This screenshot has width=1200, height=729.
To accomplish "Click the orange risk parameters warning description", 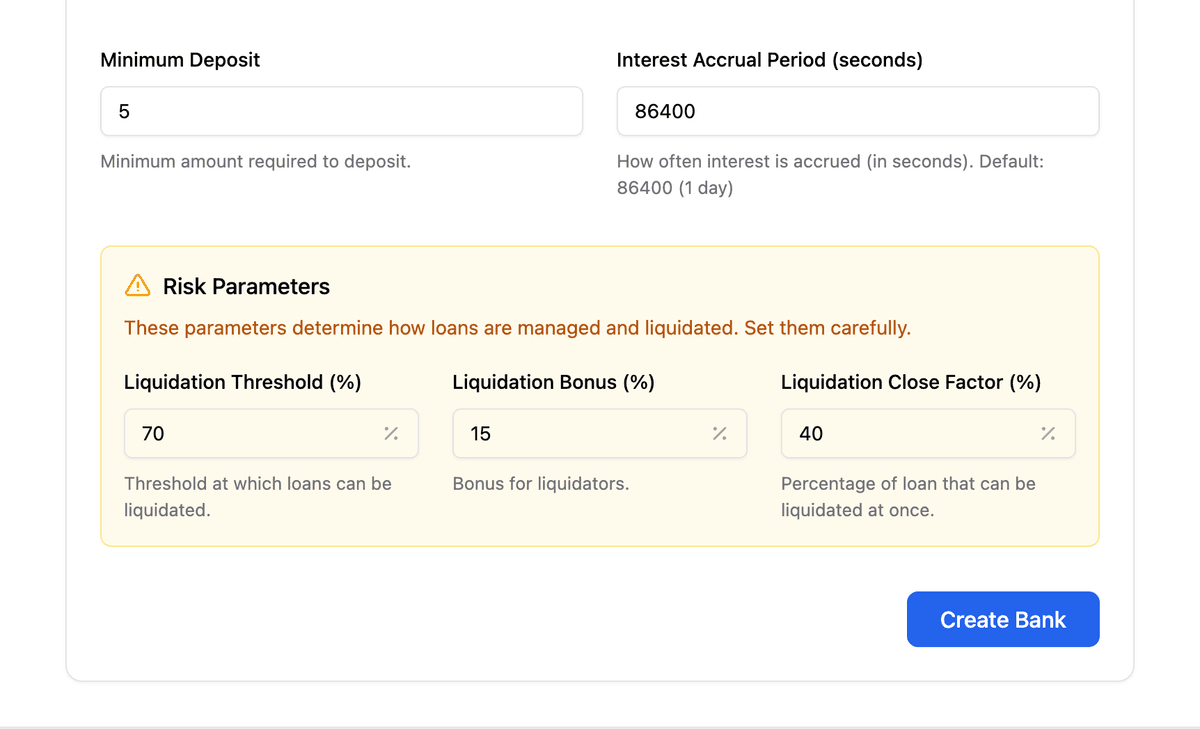I will pos(517,328).
